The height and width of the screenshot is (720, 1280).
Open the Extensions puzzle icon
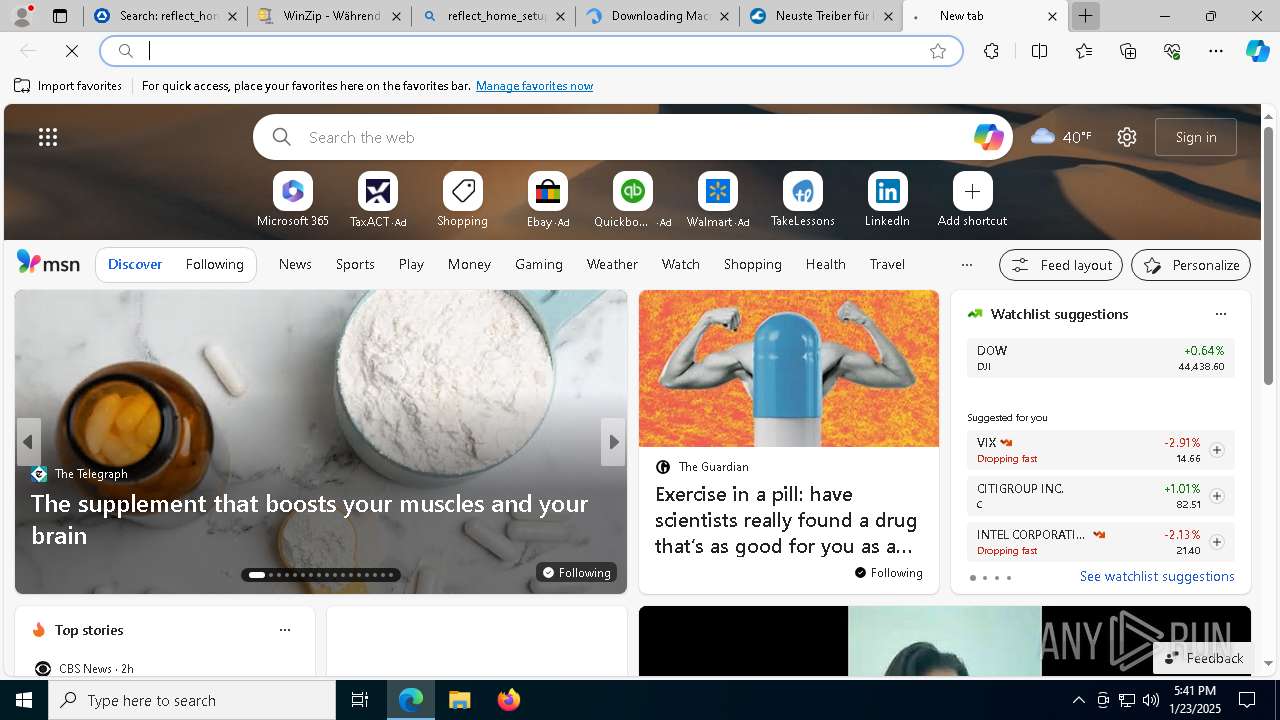click(991, 51)
